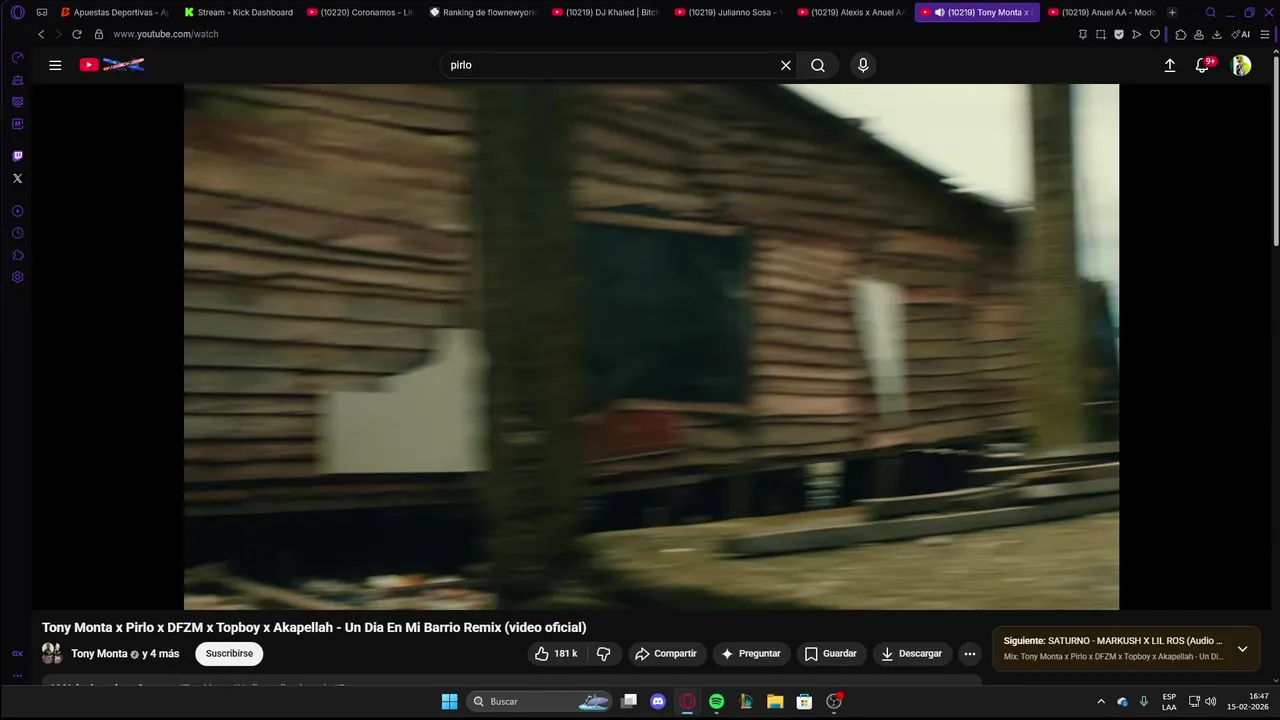Open the YouTube upload/create icon
Screen dimensions: 1280x720
pos(1170,65)
